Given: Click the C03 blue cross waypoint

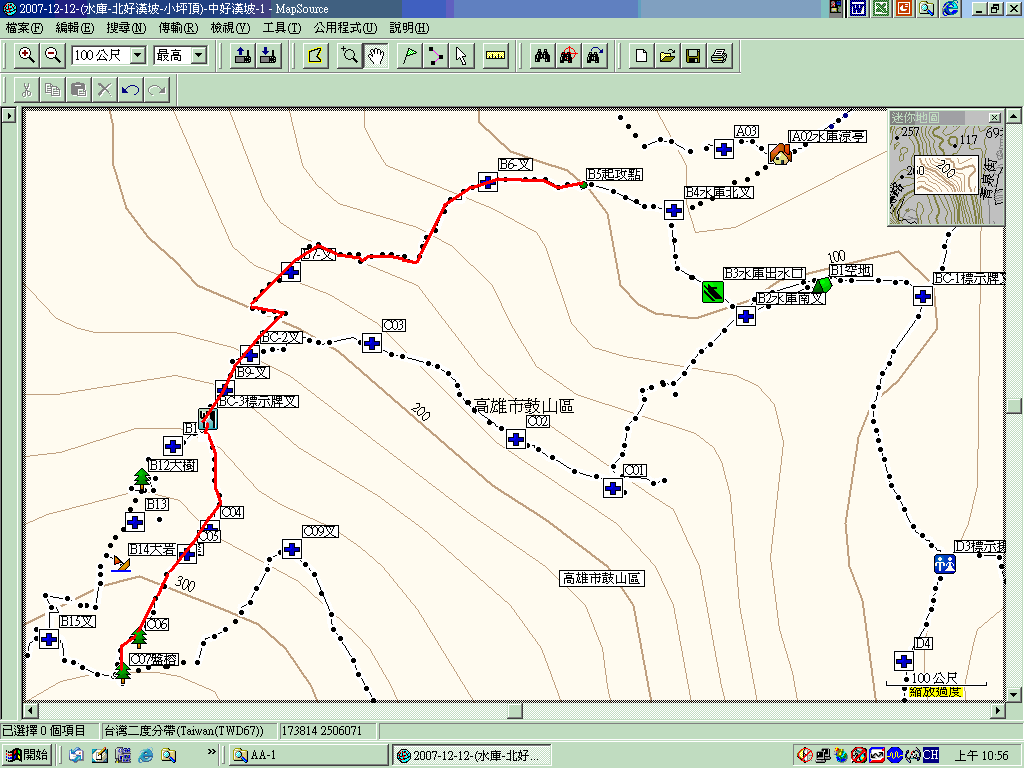Looking at the screenshot, I should point(372,343).
